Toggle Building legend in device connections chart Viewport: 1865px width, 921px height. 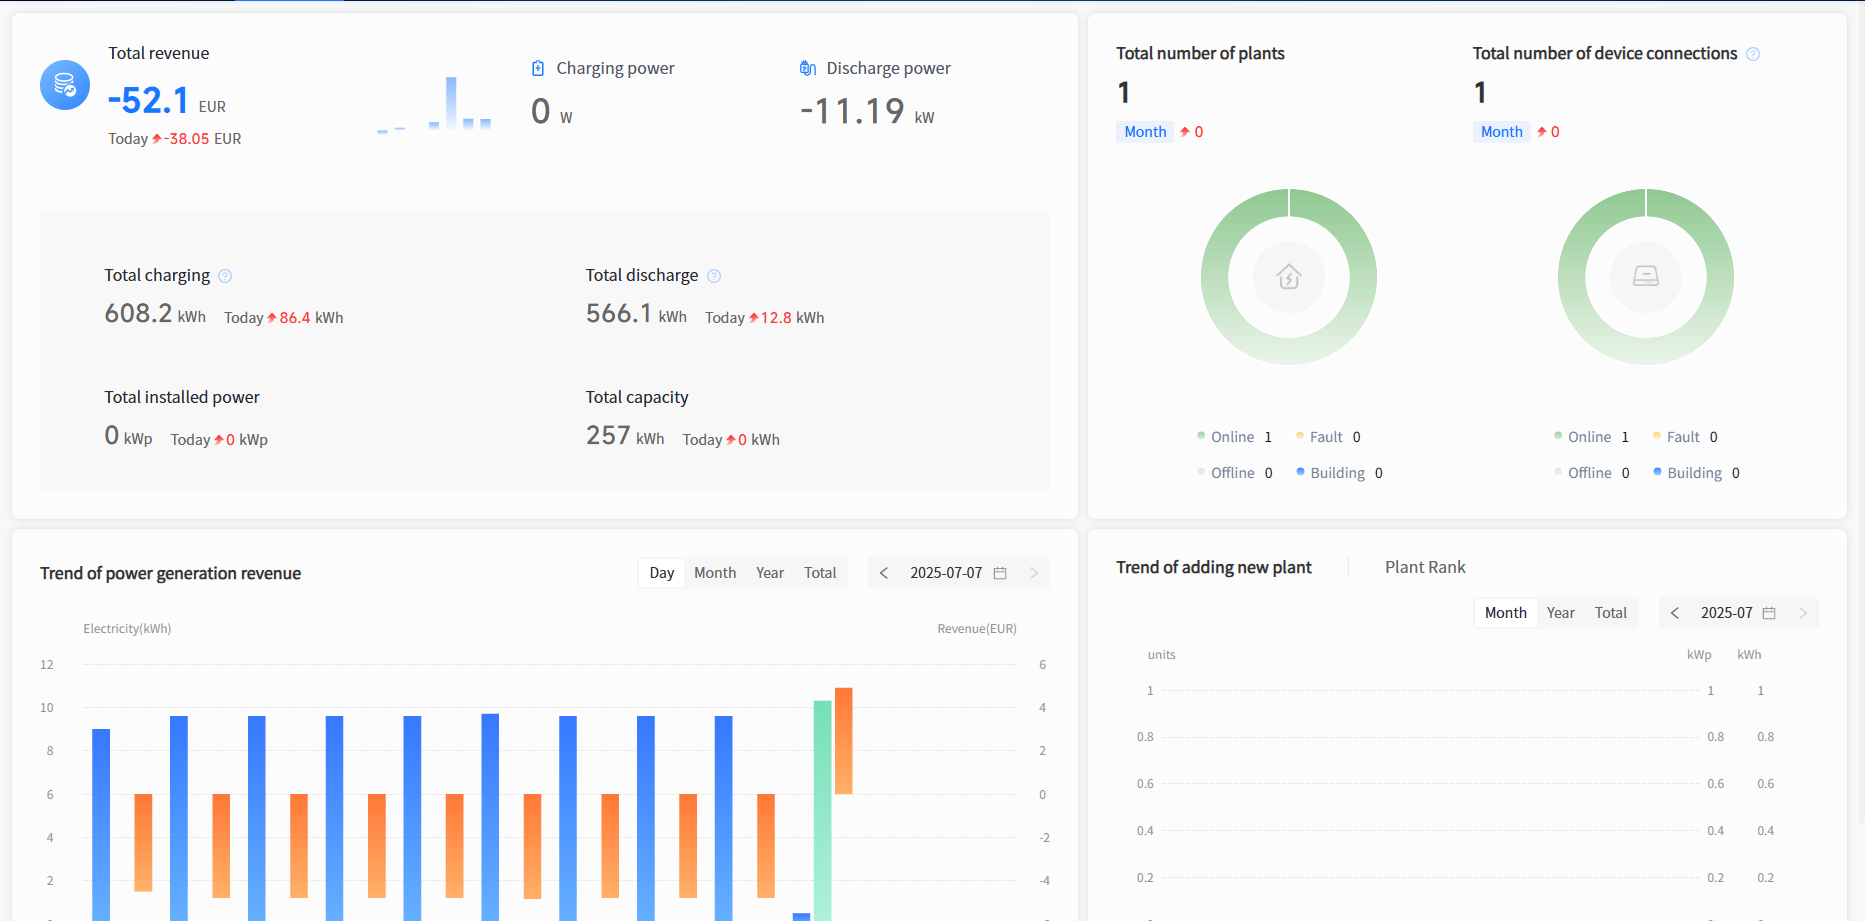(x=1693, y=473)
